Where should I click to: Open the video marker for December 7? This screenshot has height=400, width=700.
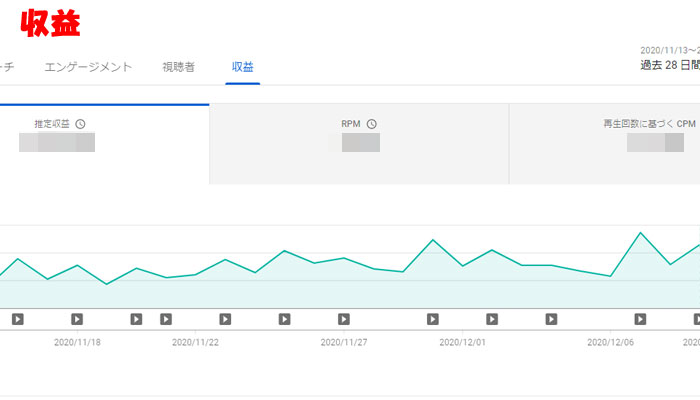(x=640, y=319)
